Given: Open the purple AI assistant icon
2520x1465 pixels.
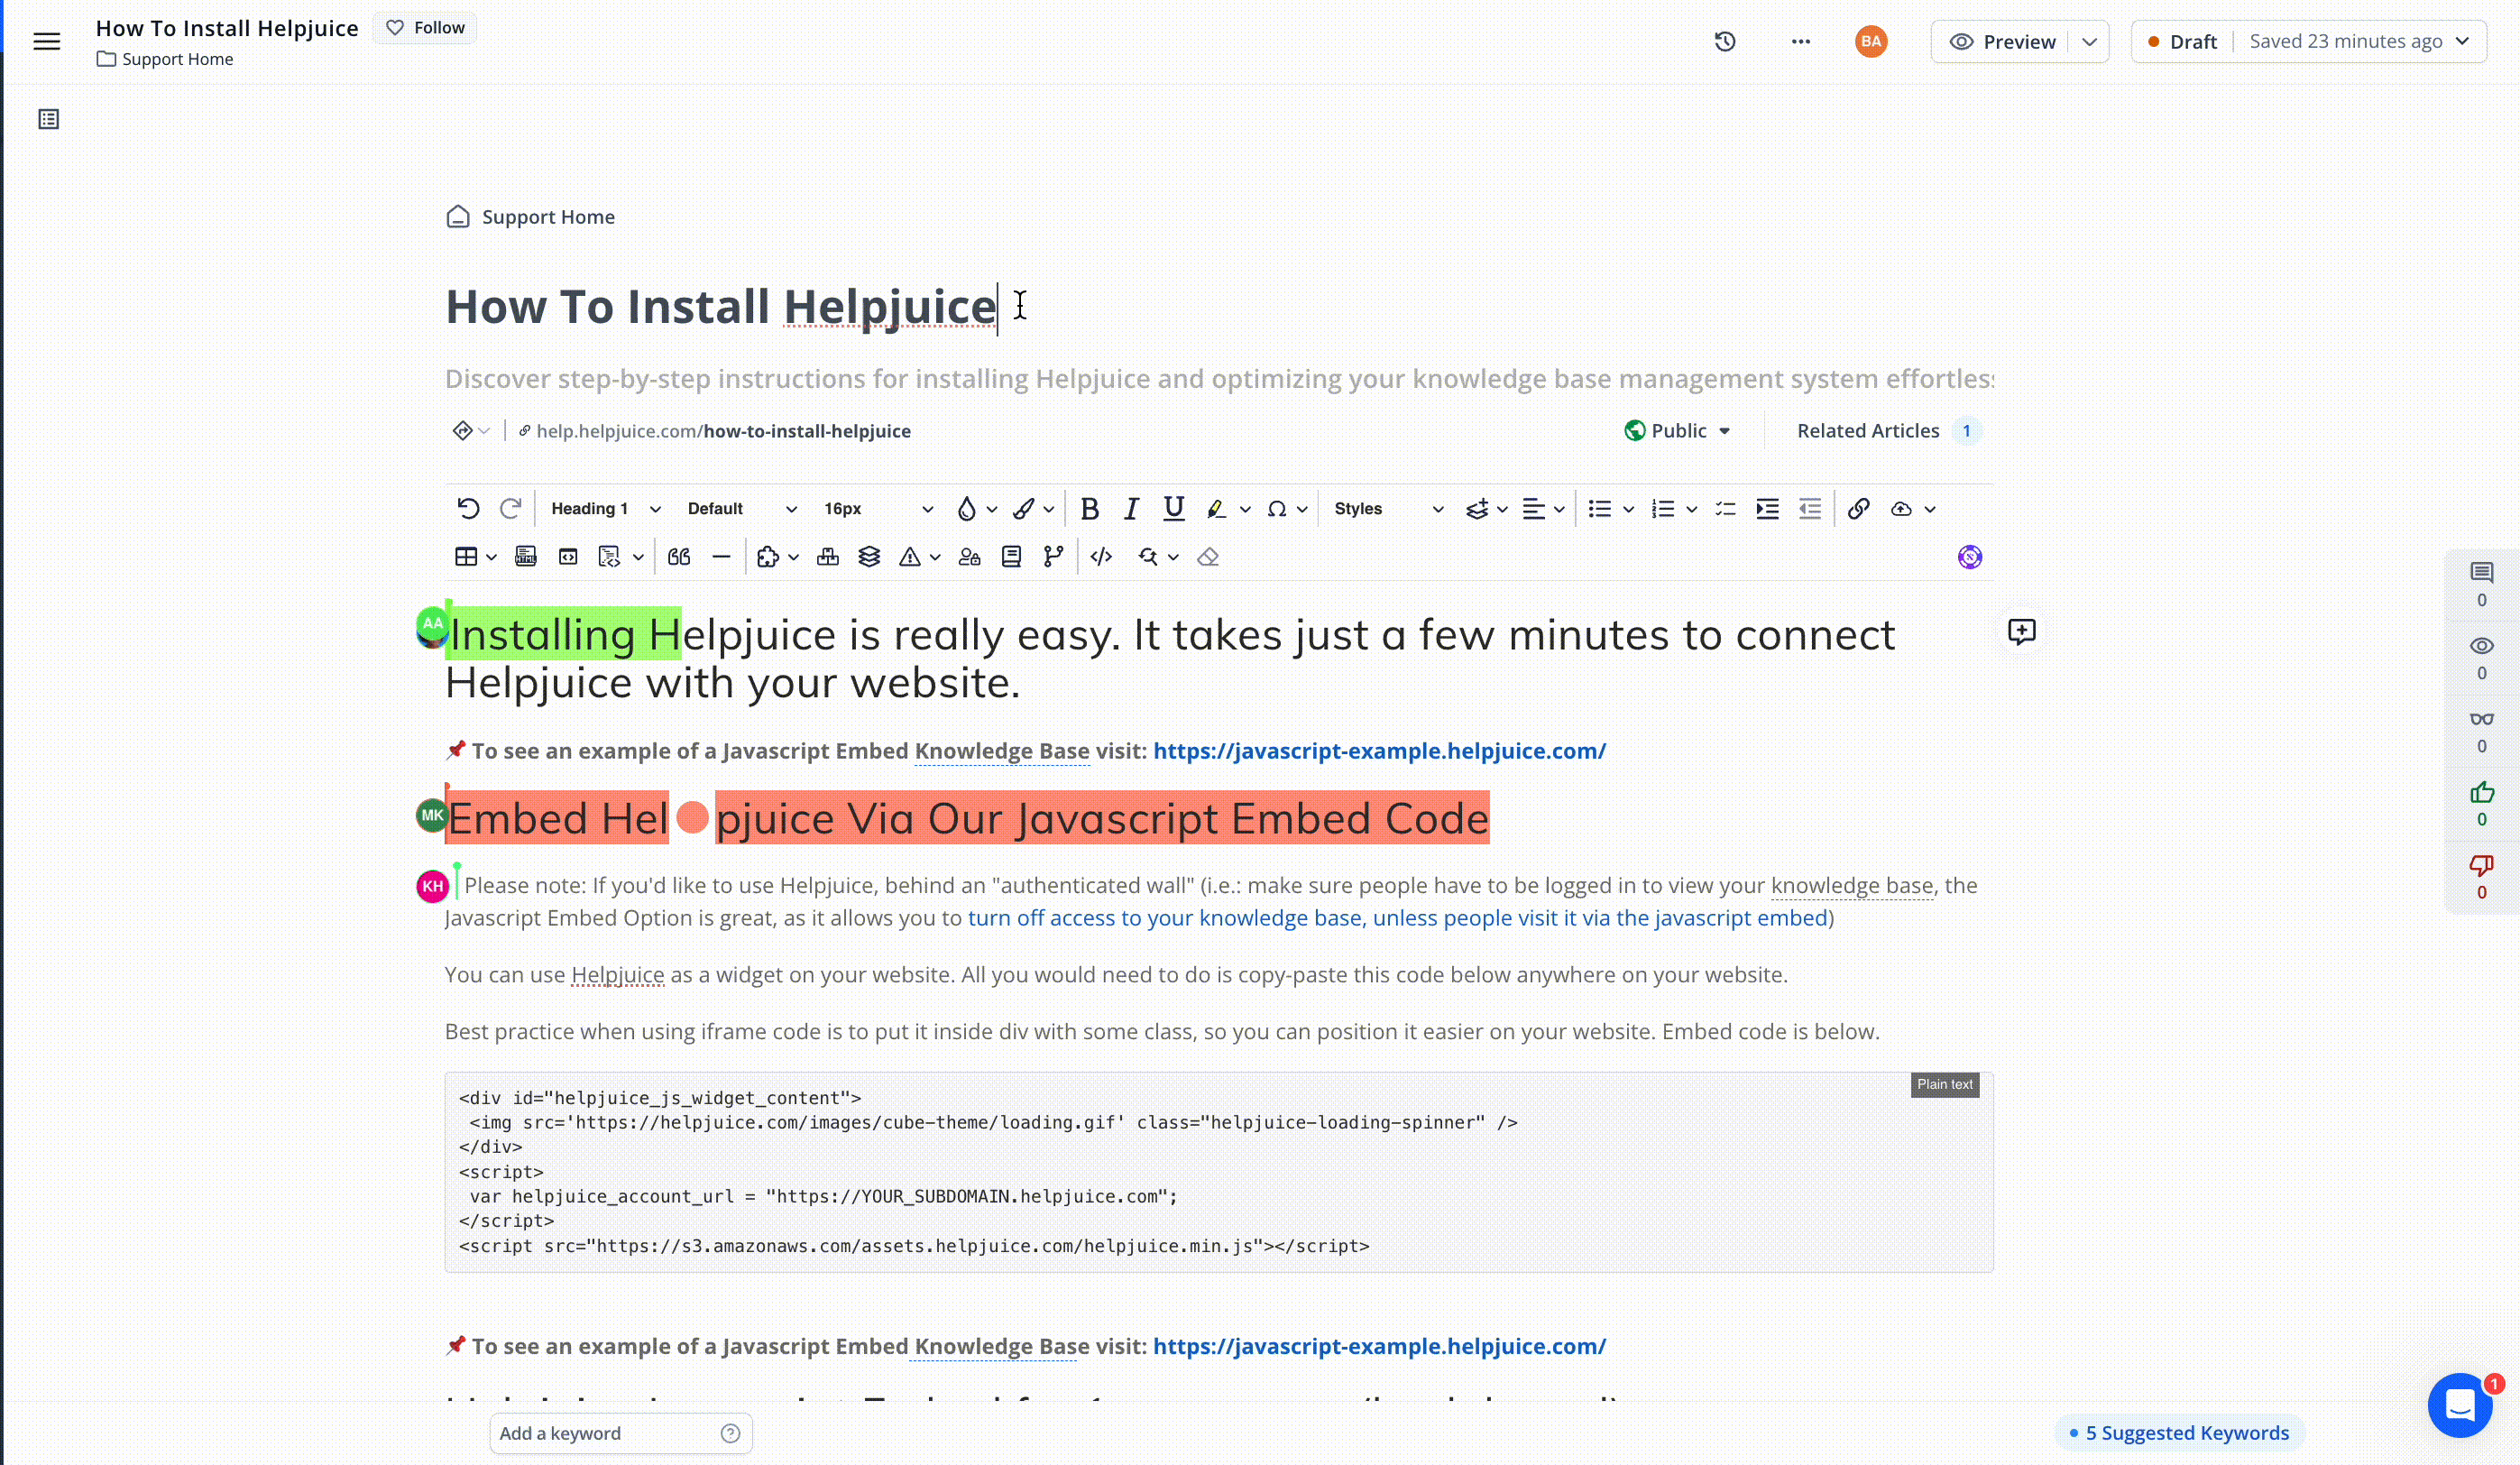Looking at the screenshot, I should (1970, 556).
